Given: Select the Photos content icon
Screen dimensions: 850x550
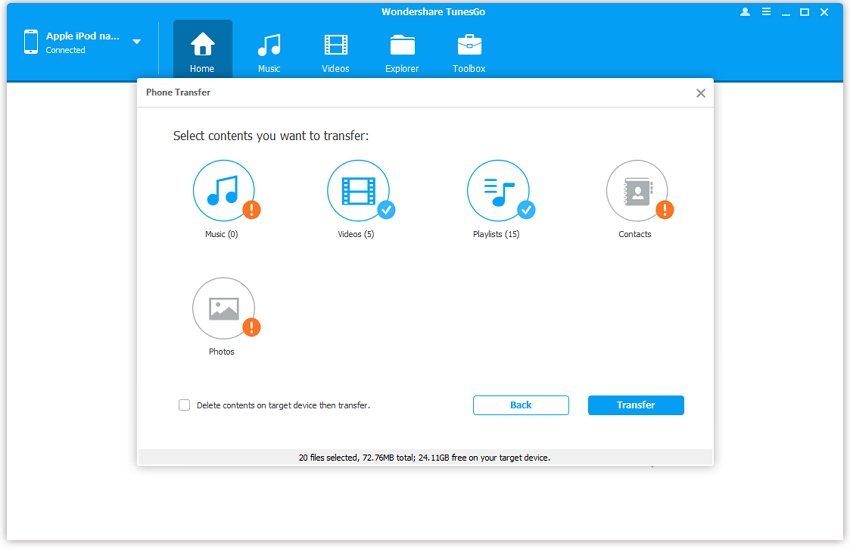Looking at the screenshot, I should tap(223, 309).
